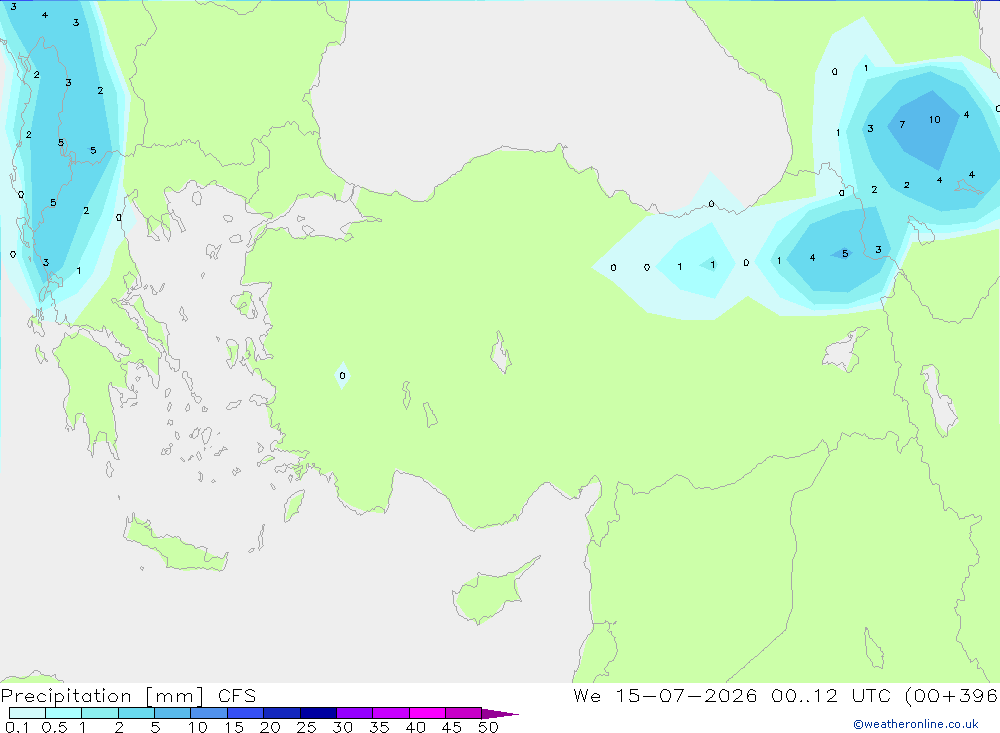Pick the 10–15 mm blue legend swatch

click(209, 713)
